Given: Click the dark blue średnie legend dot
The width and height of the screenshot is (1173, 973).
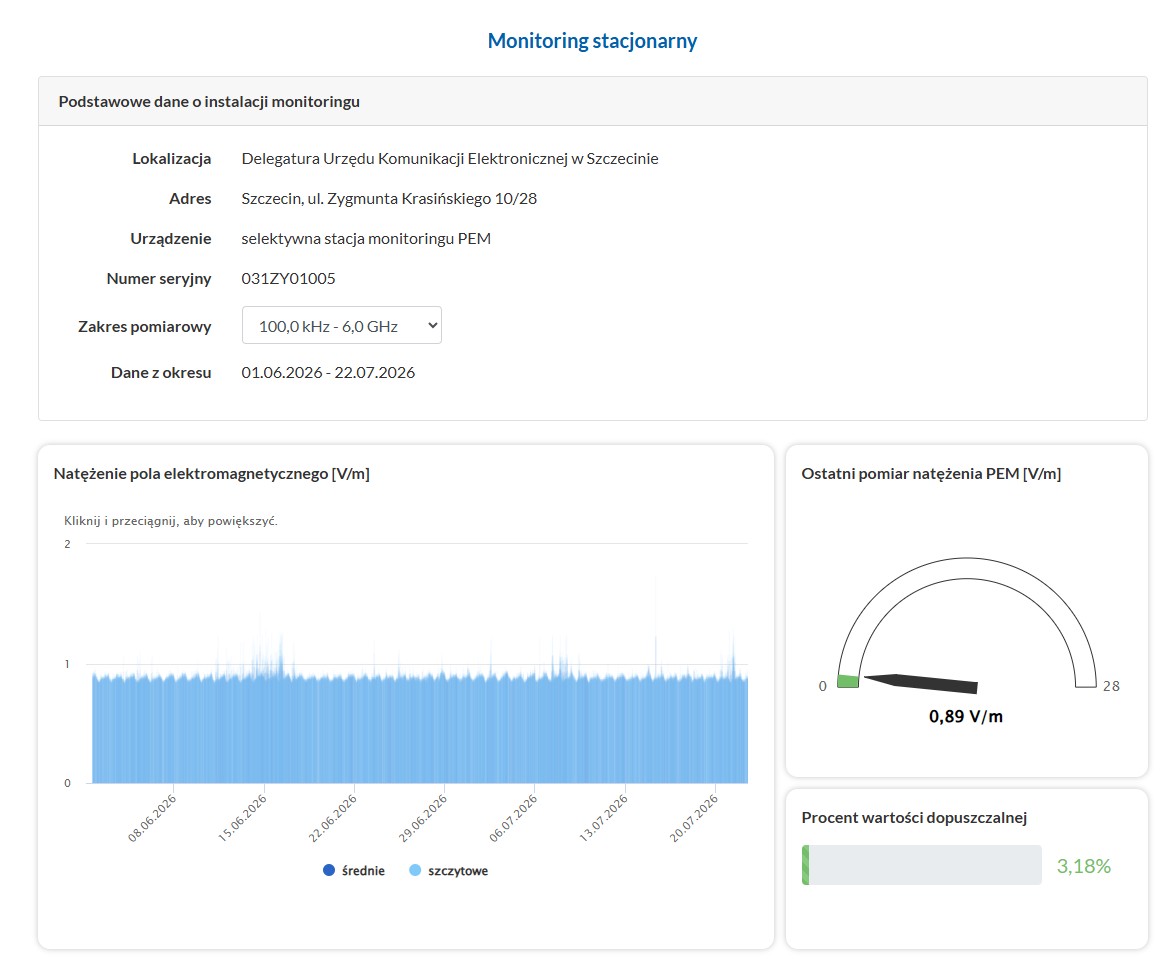Looking at the screenshot, I should (328, 870).
